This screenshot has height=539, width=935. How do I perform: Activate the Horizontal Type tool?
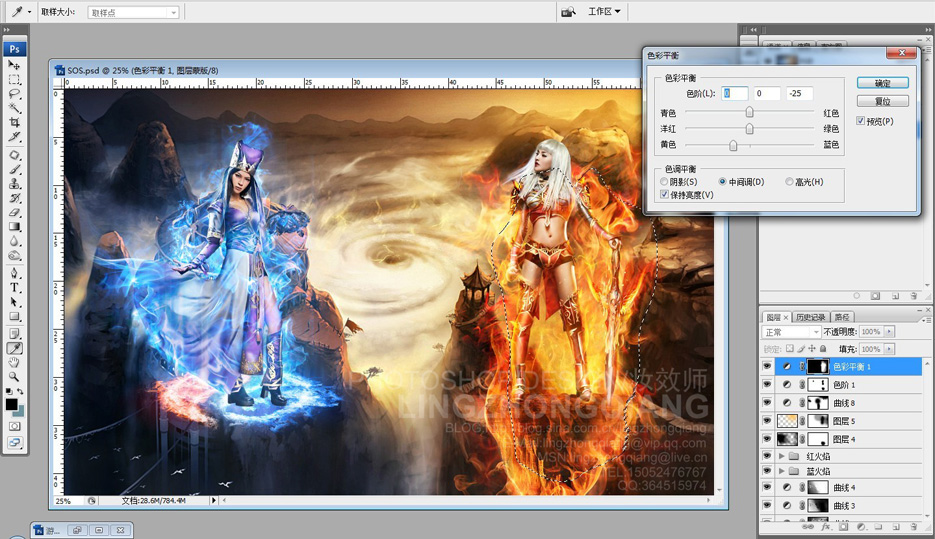tap(14, 287)
